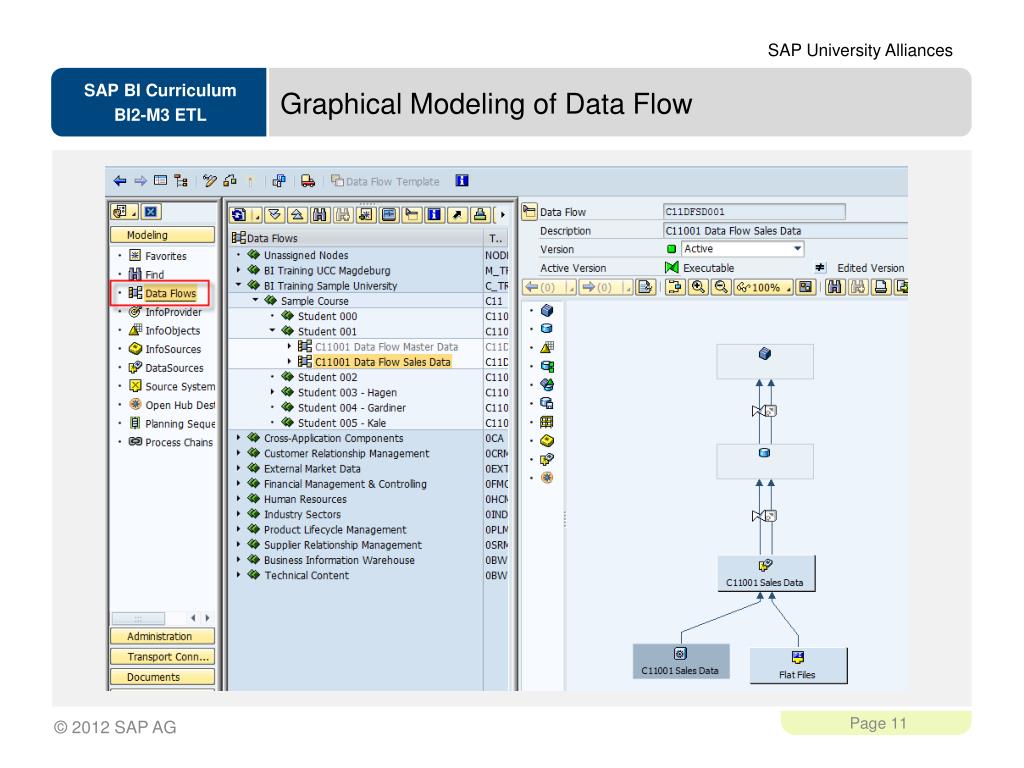Select the InfoCube cube icon in the palette

point(547,310)
